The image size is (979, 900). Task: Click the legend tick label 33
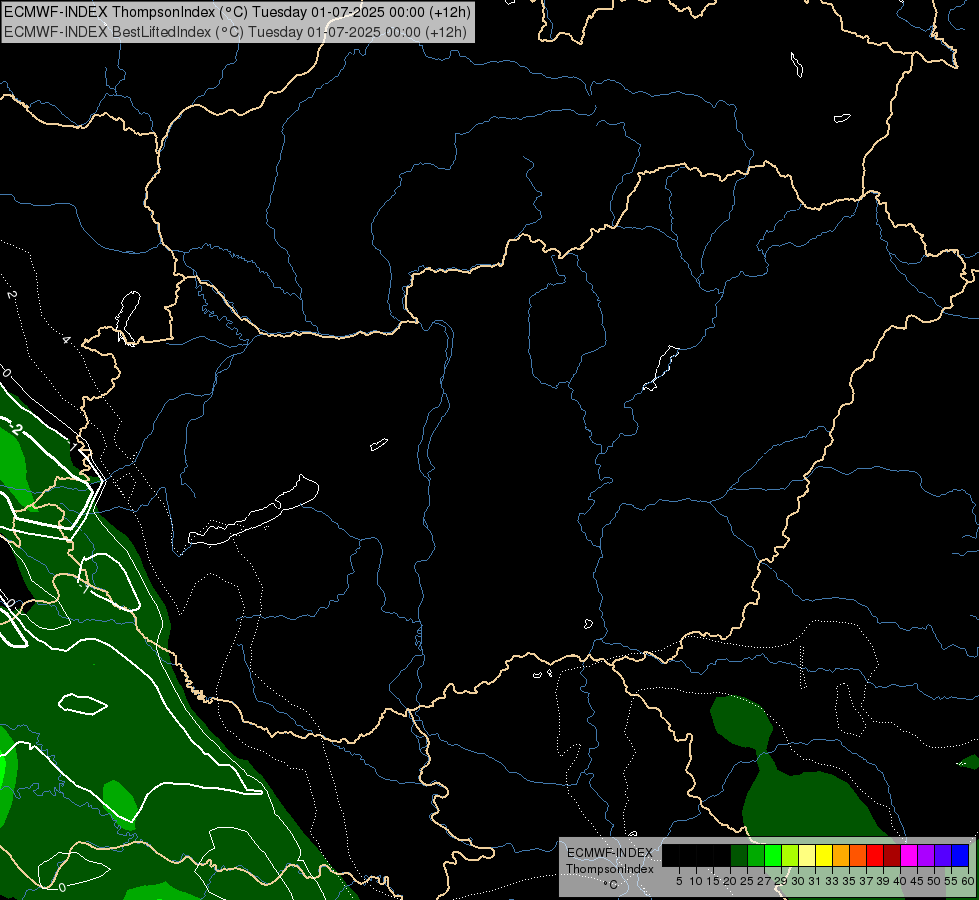tap(832, 881)
